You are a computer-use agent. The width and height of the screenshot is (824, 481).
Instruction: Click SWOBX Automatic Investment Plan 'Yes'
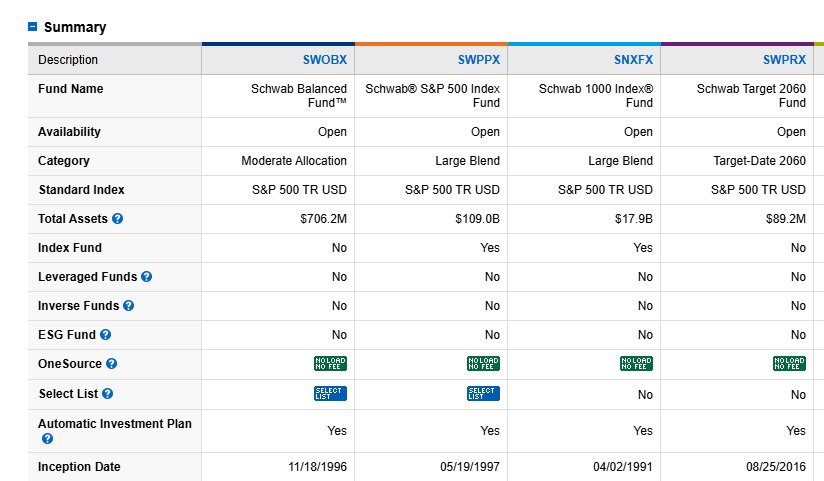[x=337, y=431]
